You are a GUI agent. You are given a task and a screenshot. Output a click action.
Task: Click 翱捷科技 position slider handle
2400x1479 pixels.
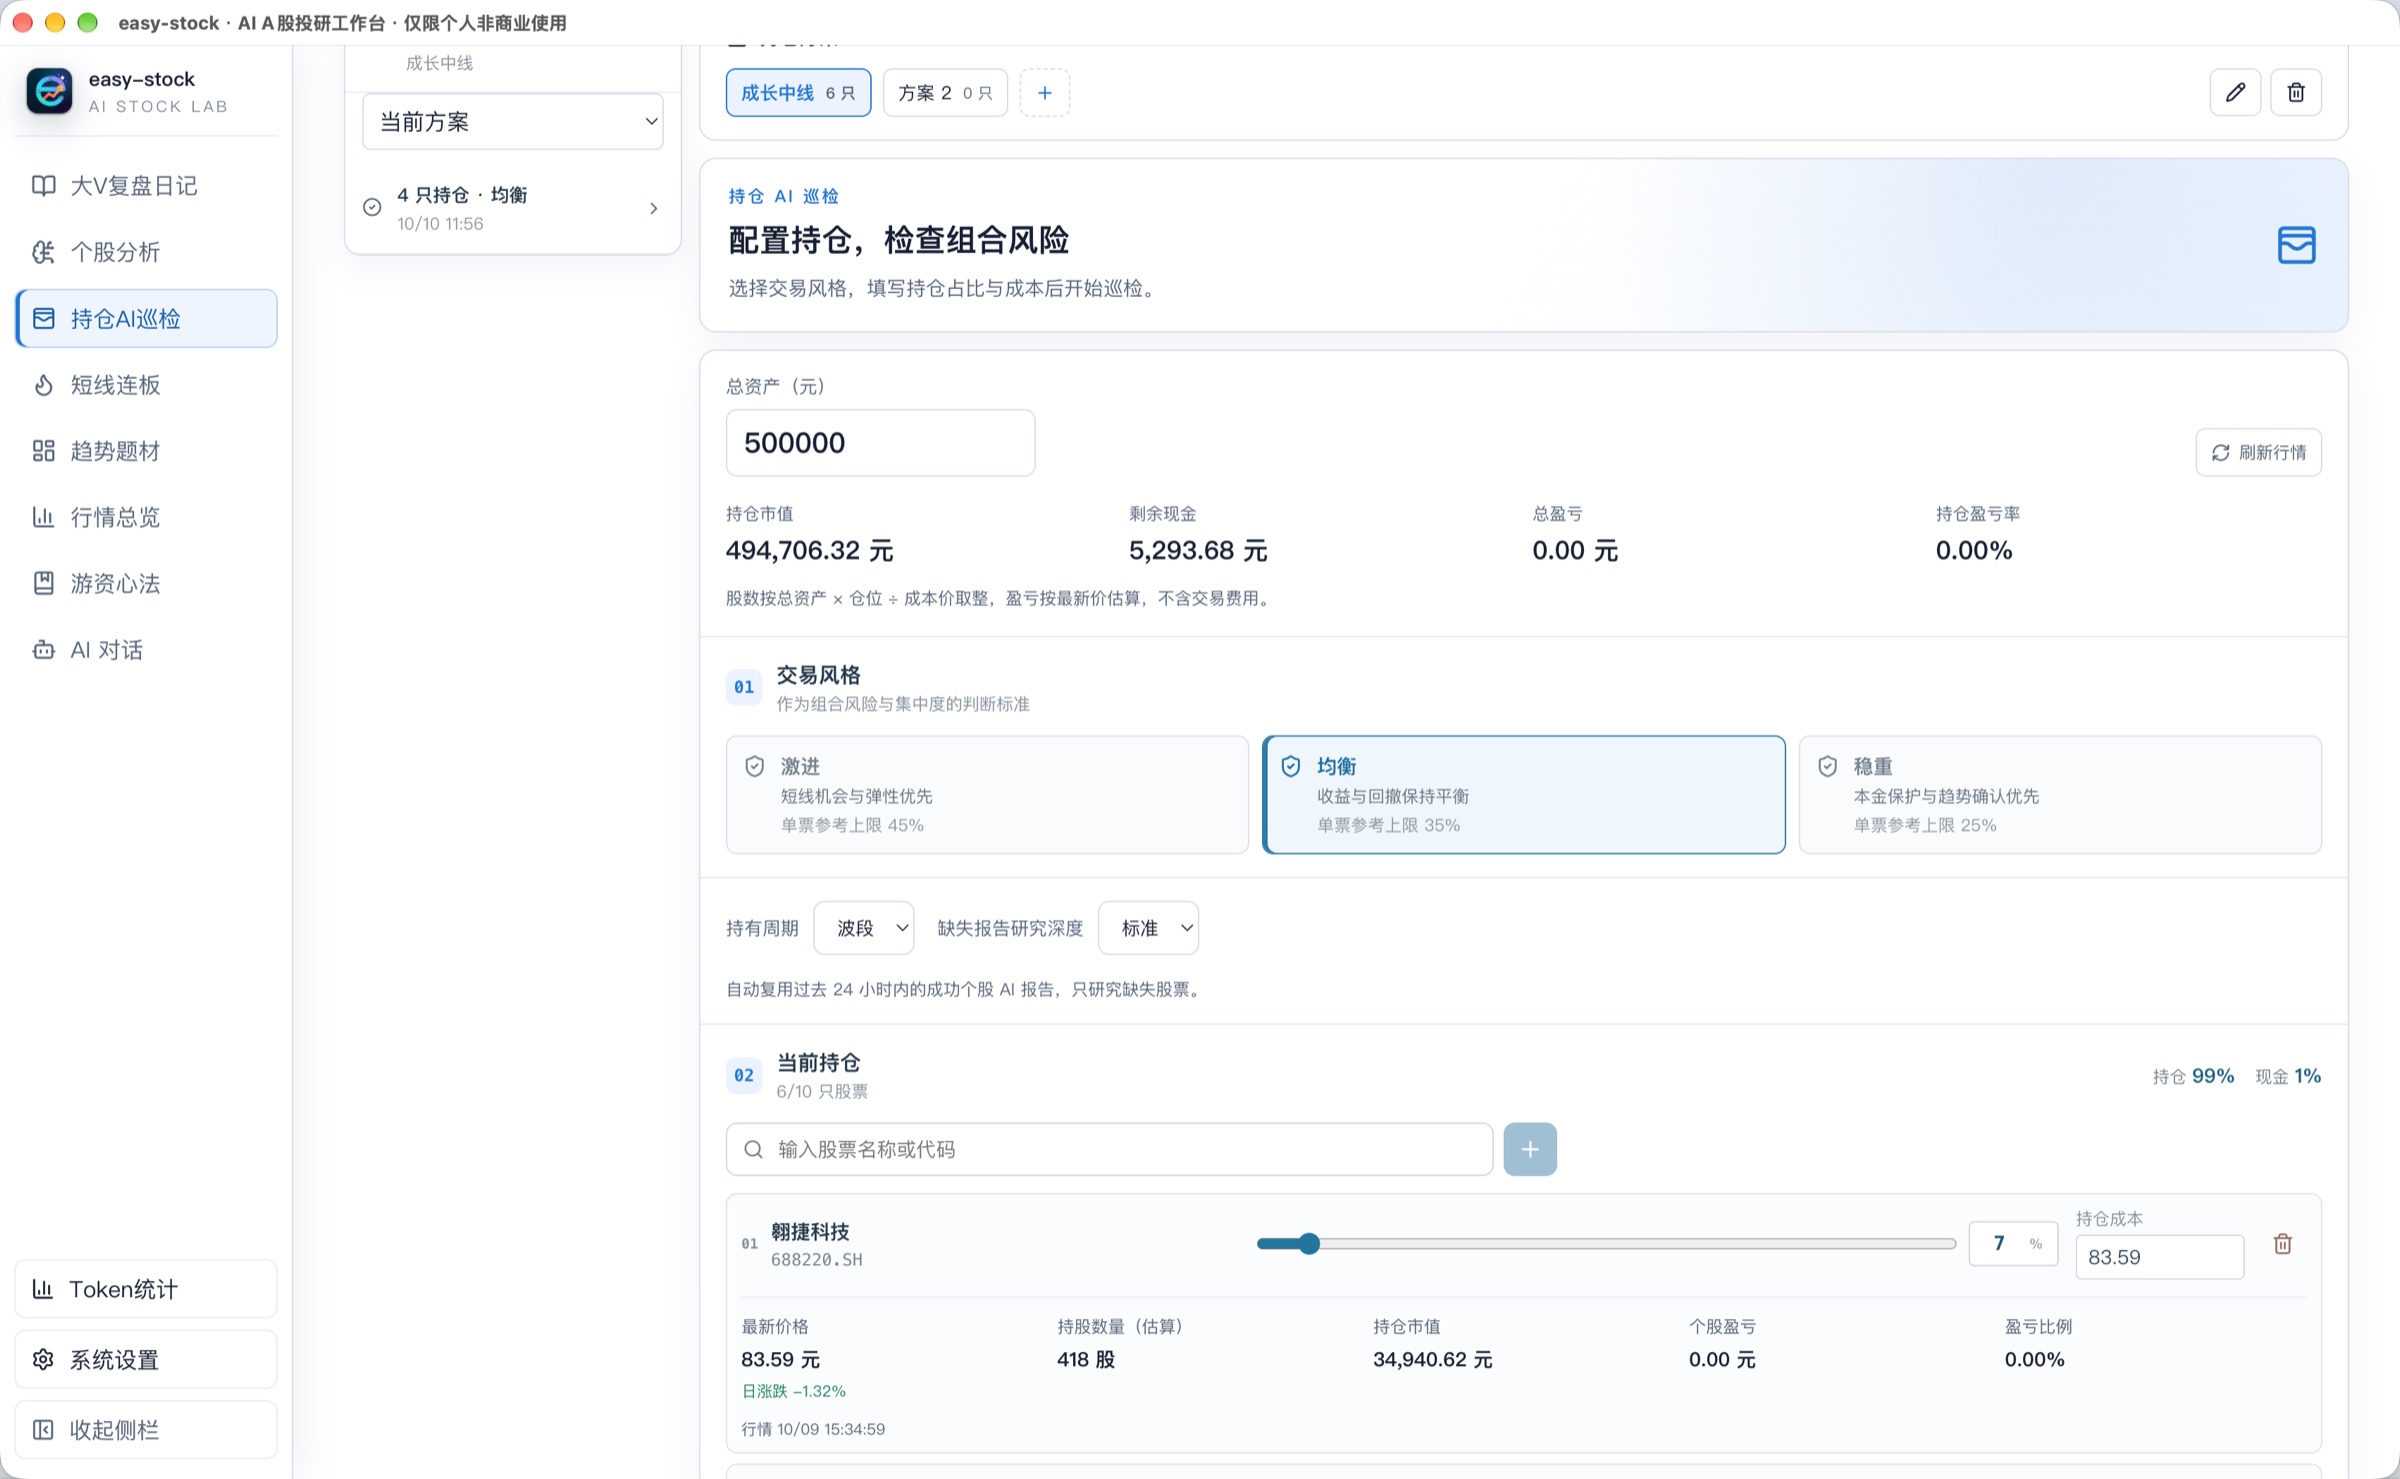[1308, 1244]
